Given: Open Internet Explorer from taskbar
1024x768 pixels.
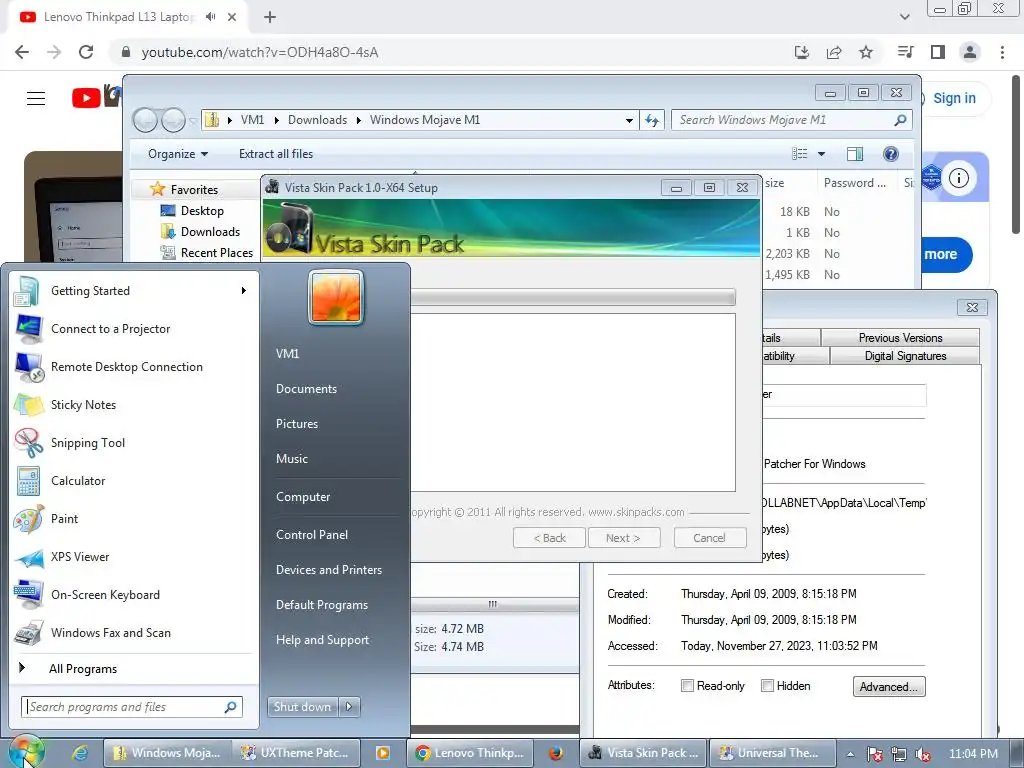Looking at the screenshot, I should pyautogui.click(x=80, y=753).
